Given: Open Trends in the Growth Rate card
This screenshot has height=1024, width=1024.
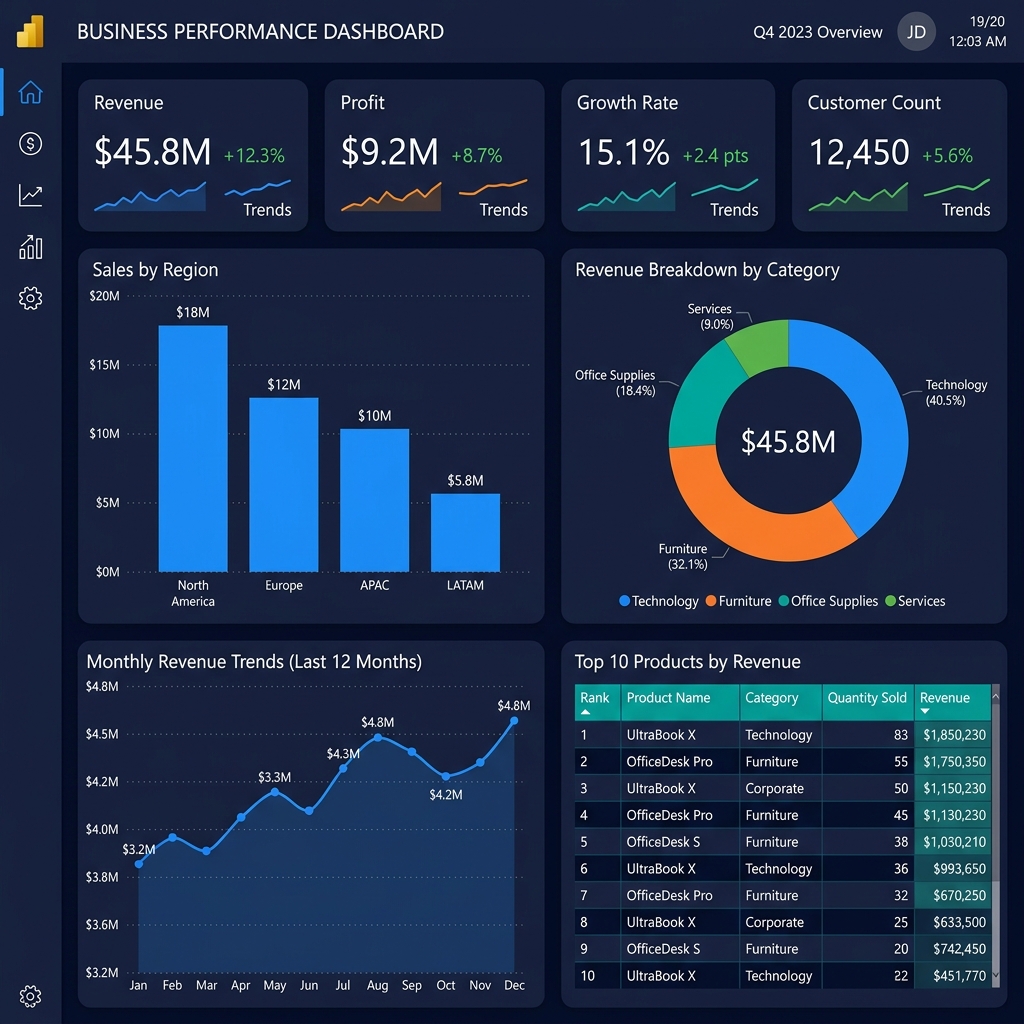Looking at the screenshot, I should pyautogui.click(x=734, y=210).
